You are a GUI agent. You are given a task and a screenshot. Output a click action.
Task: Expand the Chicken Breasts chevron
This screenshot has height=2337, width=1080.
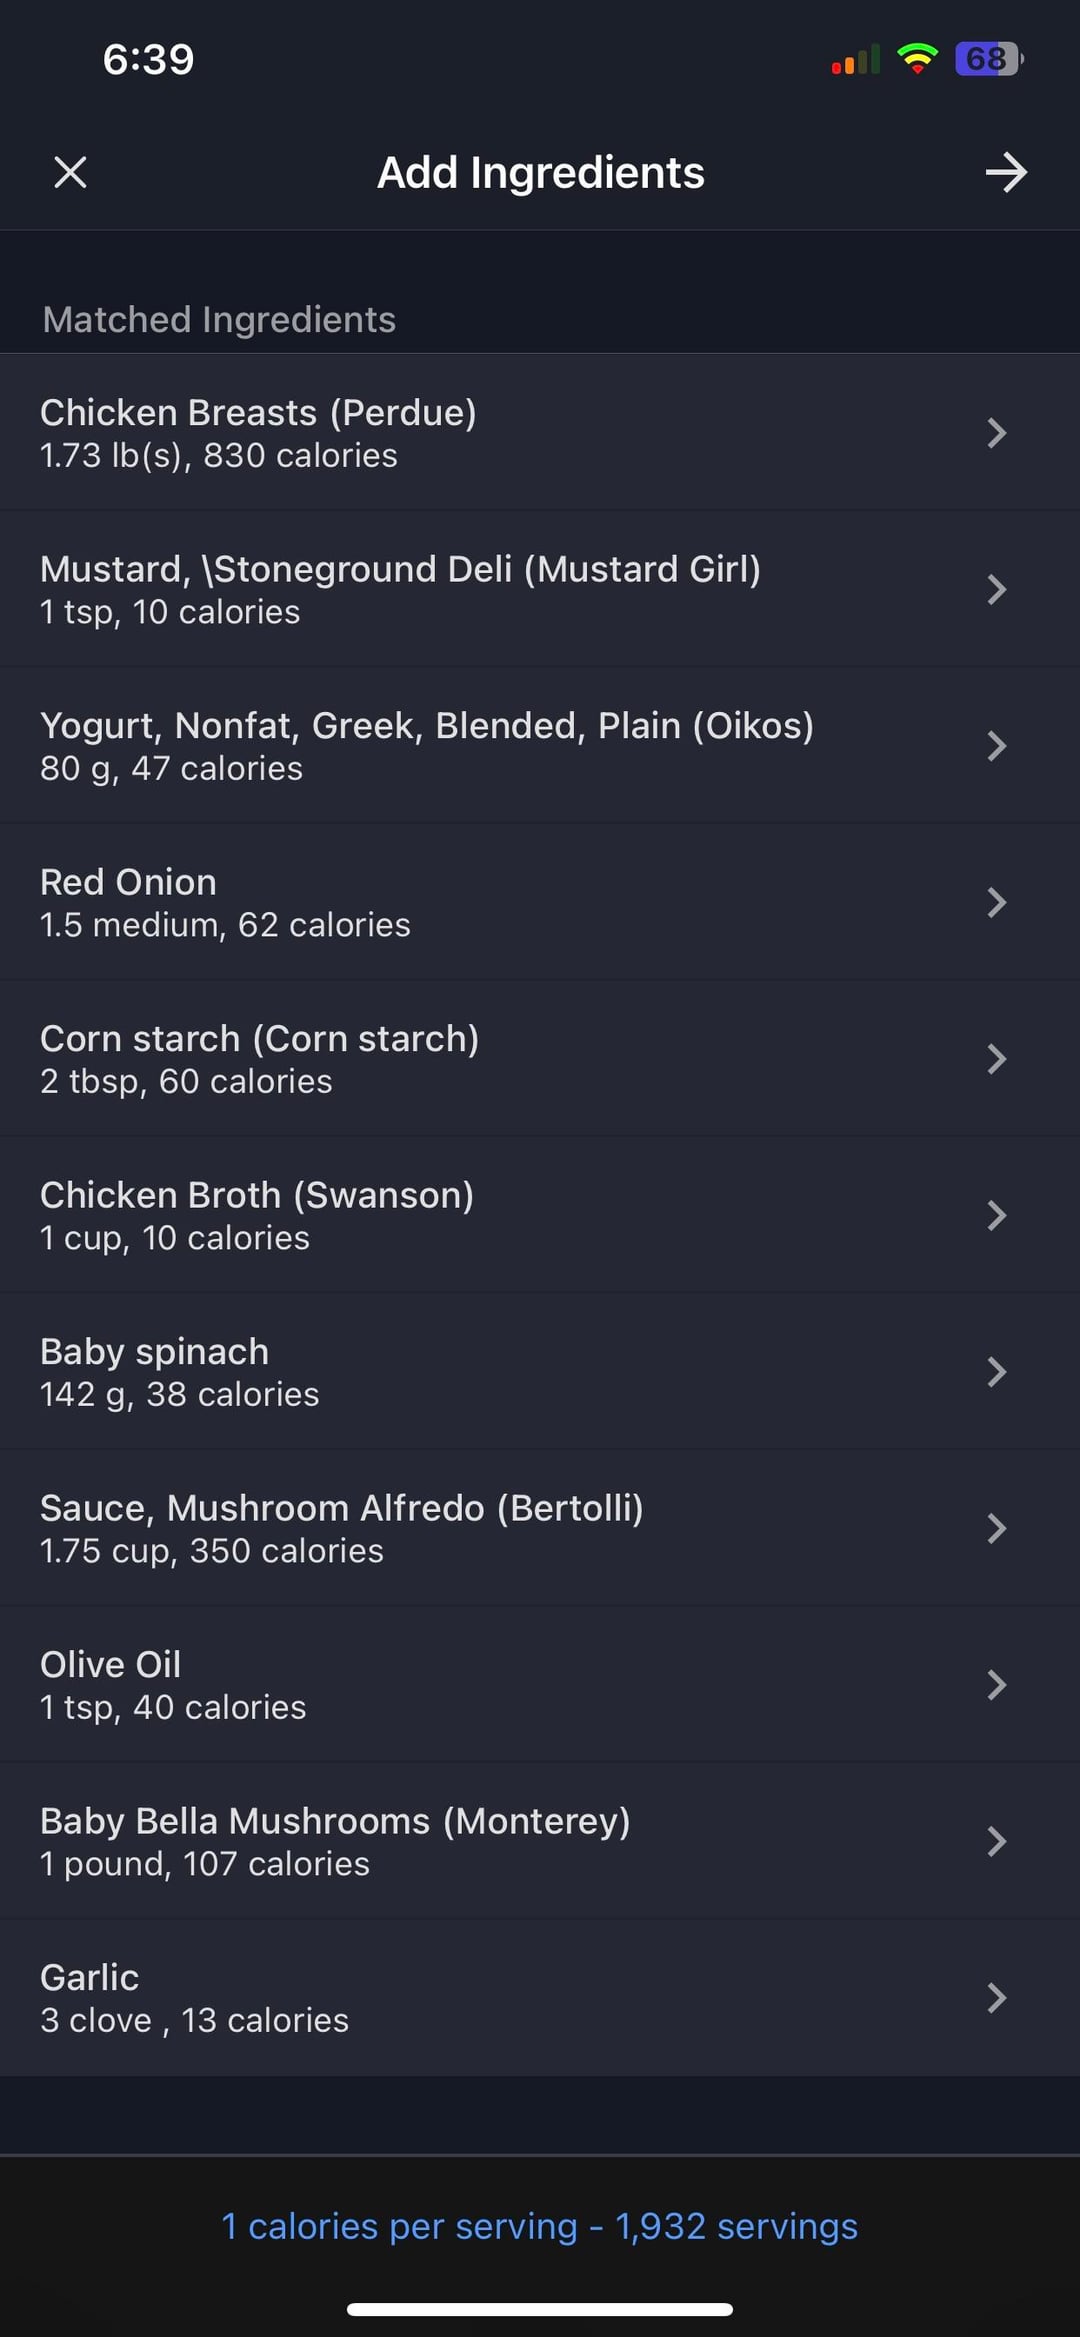[996, 433]
